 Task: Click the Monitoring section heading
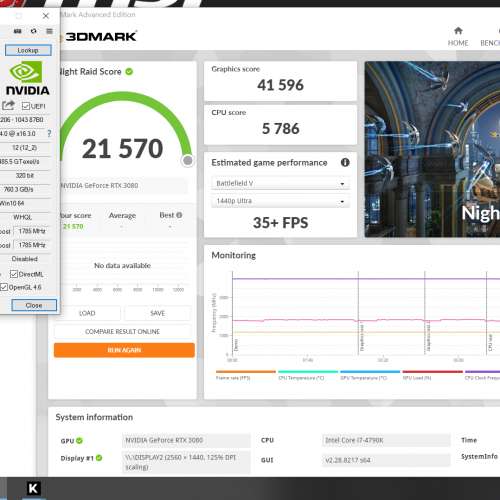point(234,255)
